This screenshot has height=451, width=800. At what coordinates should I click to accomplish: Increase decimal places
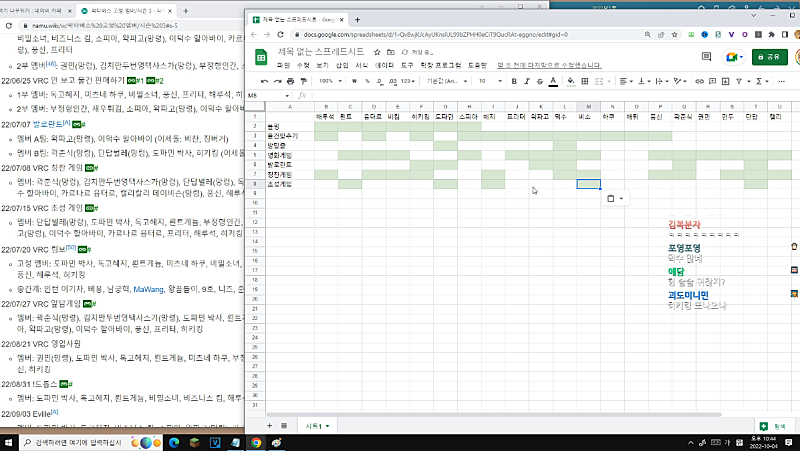tap(392, 81)
